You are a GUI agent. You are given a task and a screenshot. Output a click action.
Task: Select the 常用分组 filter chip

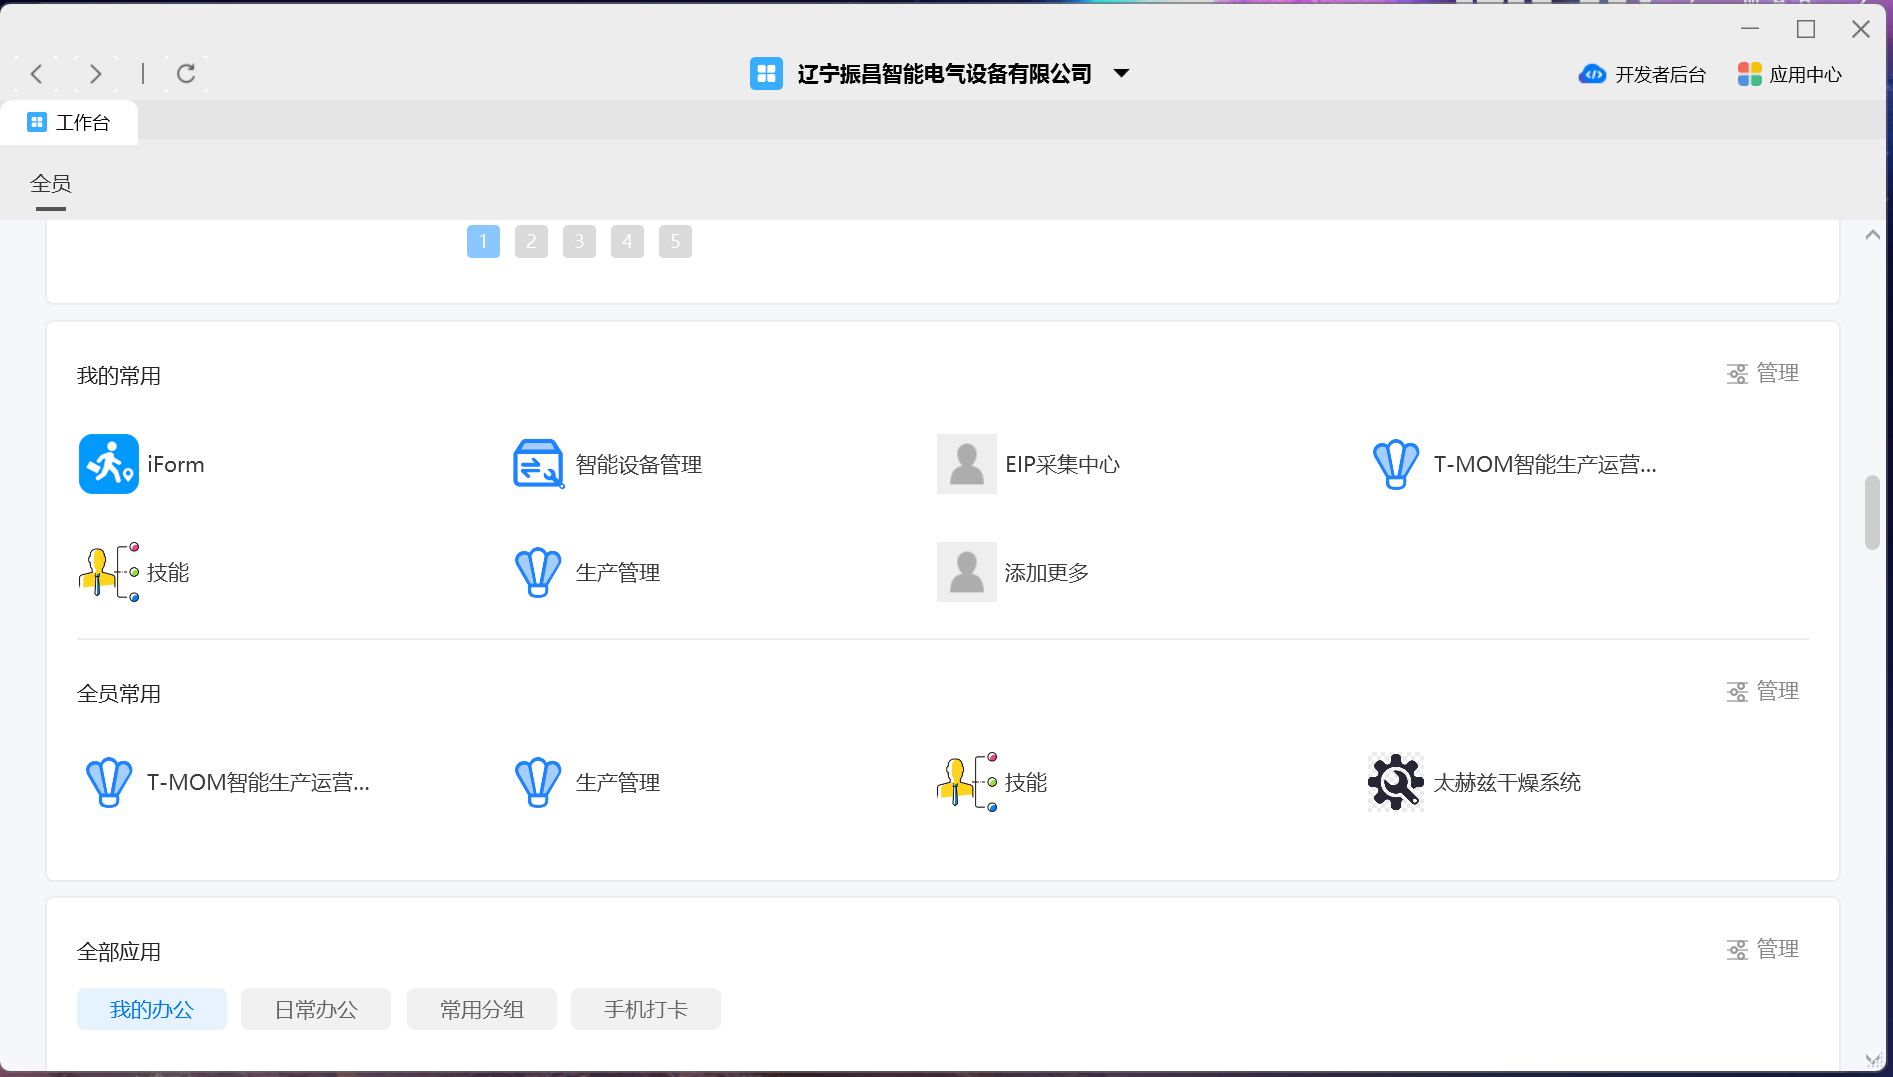point(482,1009)
